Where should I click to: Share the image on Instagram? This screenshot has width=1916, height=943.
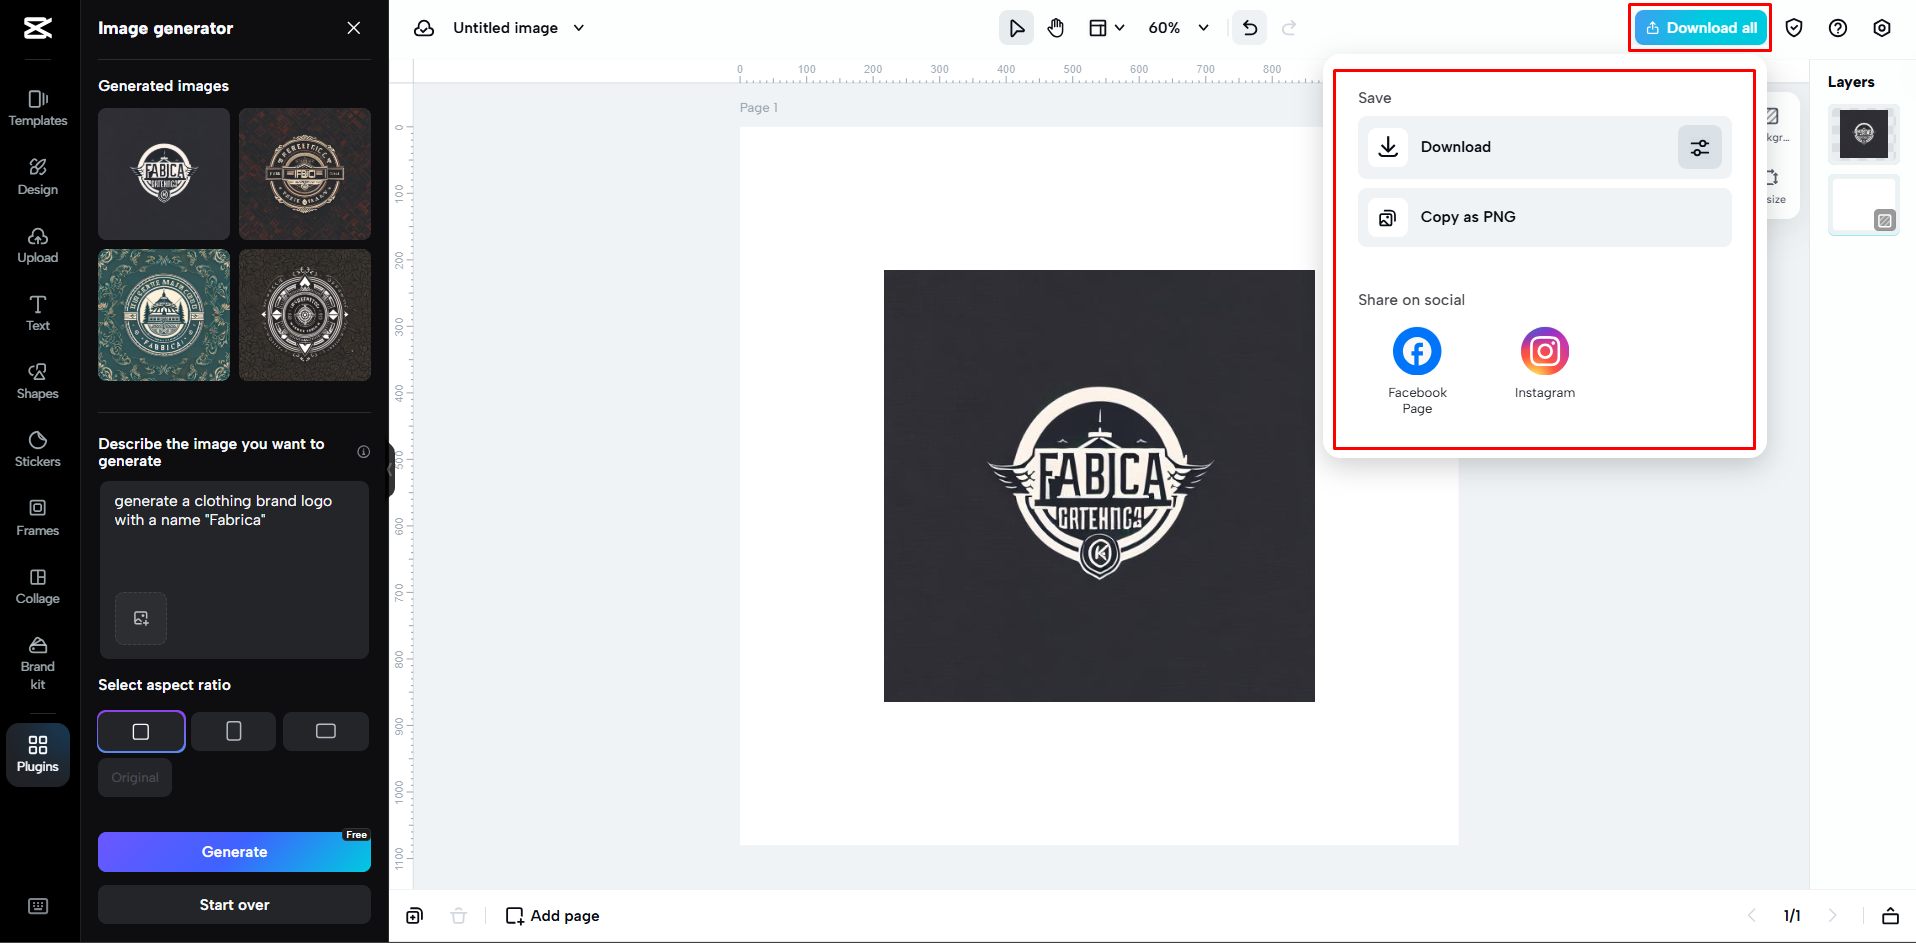1544,351
